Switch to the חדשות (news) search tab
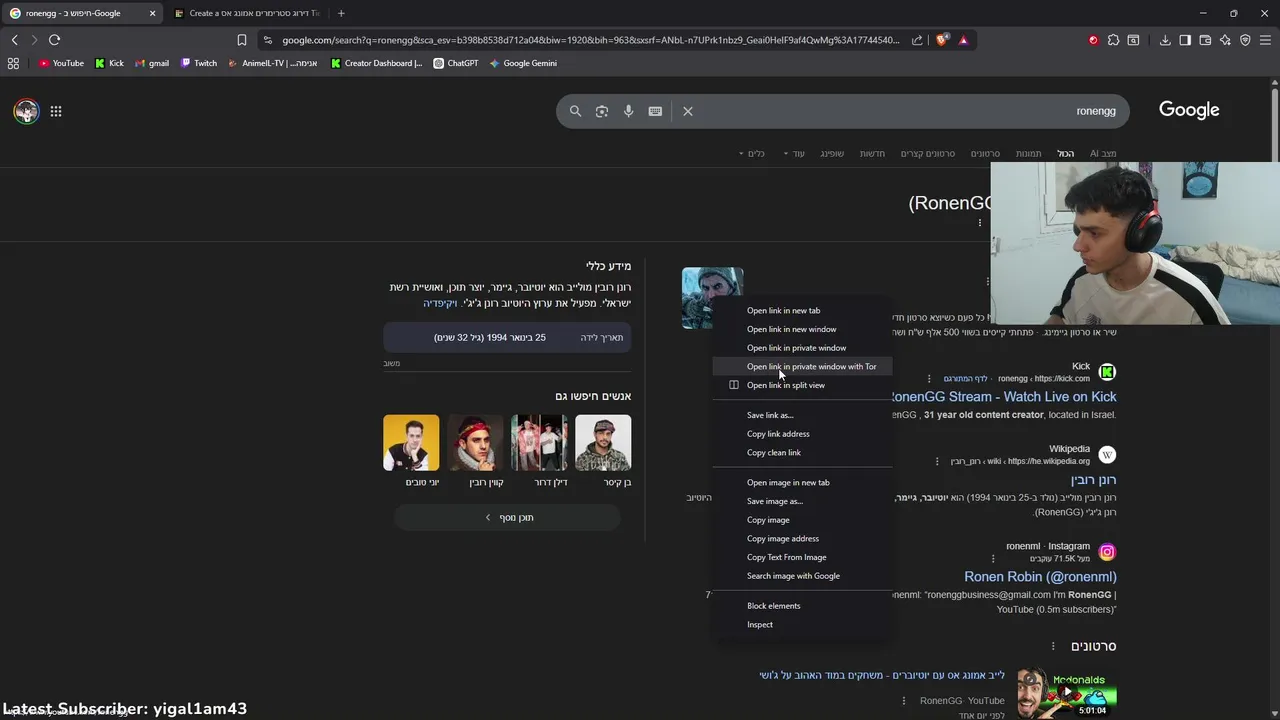The width and height of the screenshot is (1280, 720). click(x=873, y=153)
